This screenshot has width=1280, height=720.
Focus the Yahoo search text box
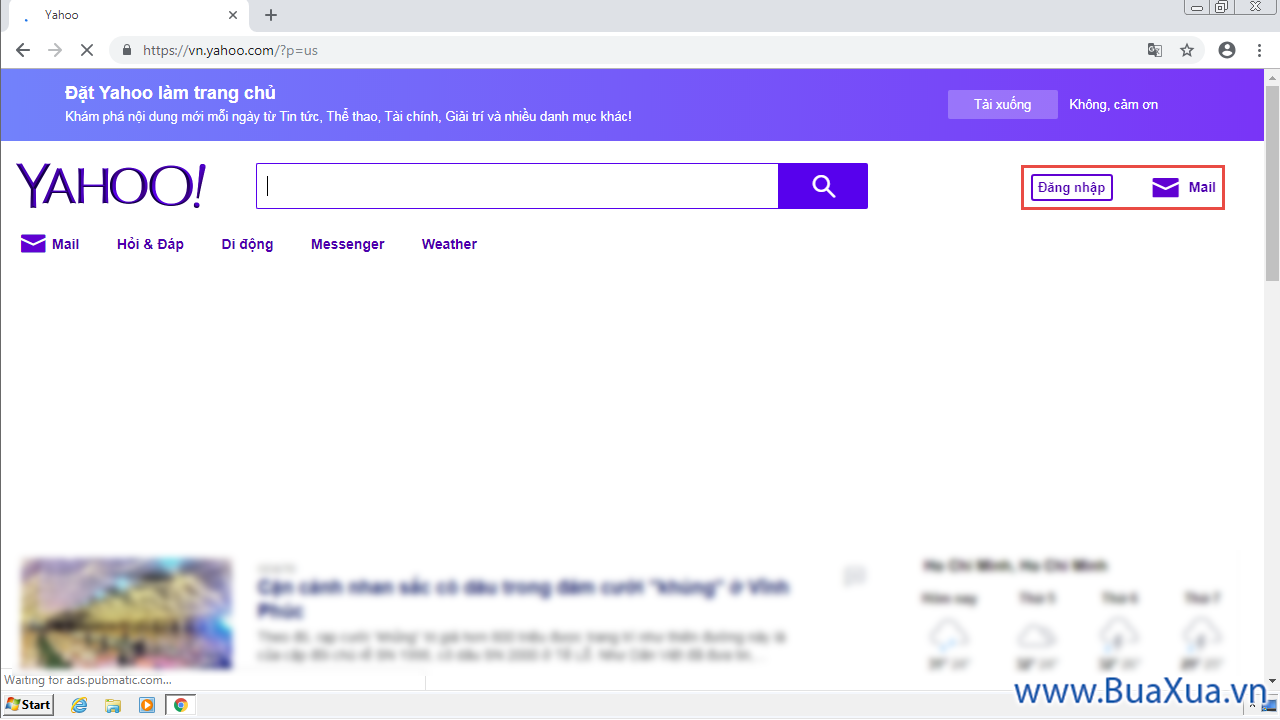point(517,186)
